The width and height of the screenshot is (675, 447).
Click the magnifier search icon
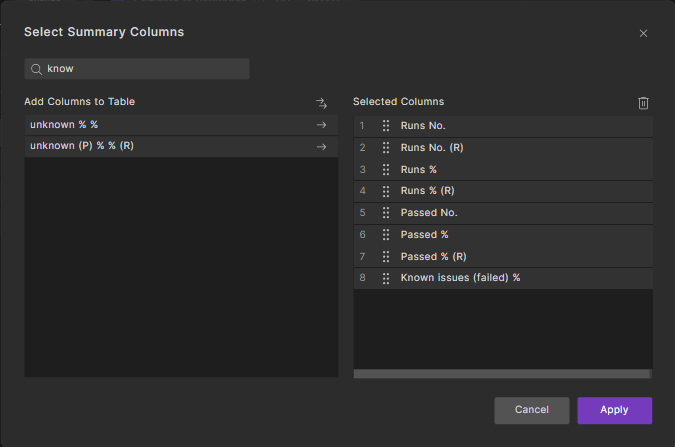tap(37, 69)
